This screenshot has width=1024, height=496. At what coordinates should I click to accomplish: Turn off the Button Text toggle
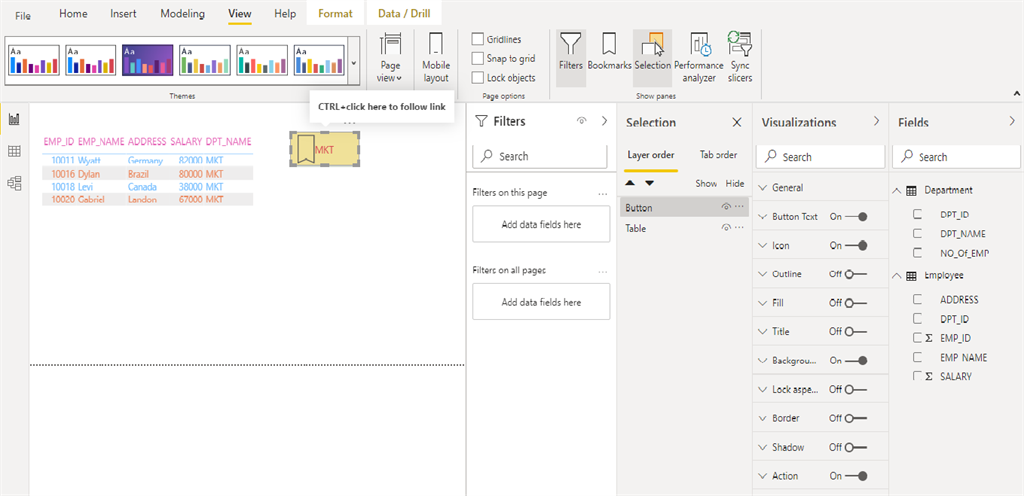[x=856, y=217]
